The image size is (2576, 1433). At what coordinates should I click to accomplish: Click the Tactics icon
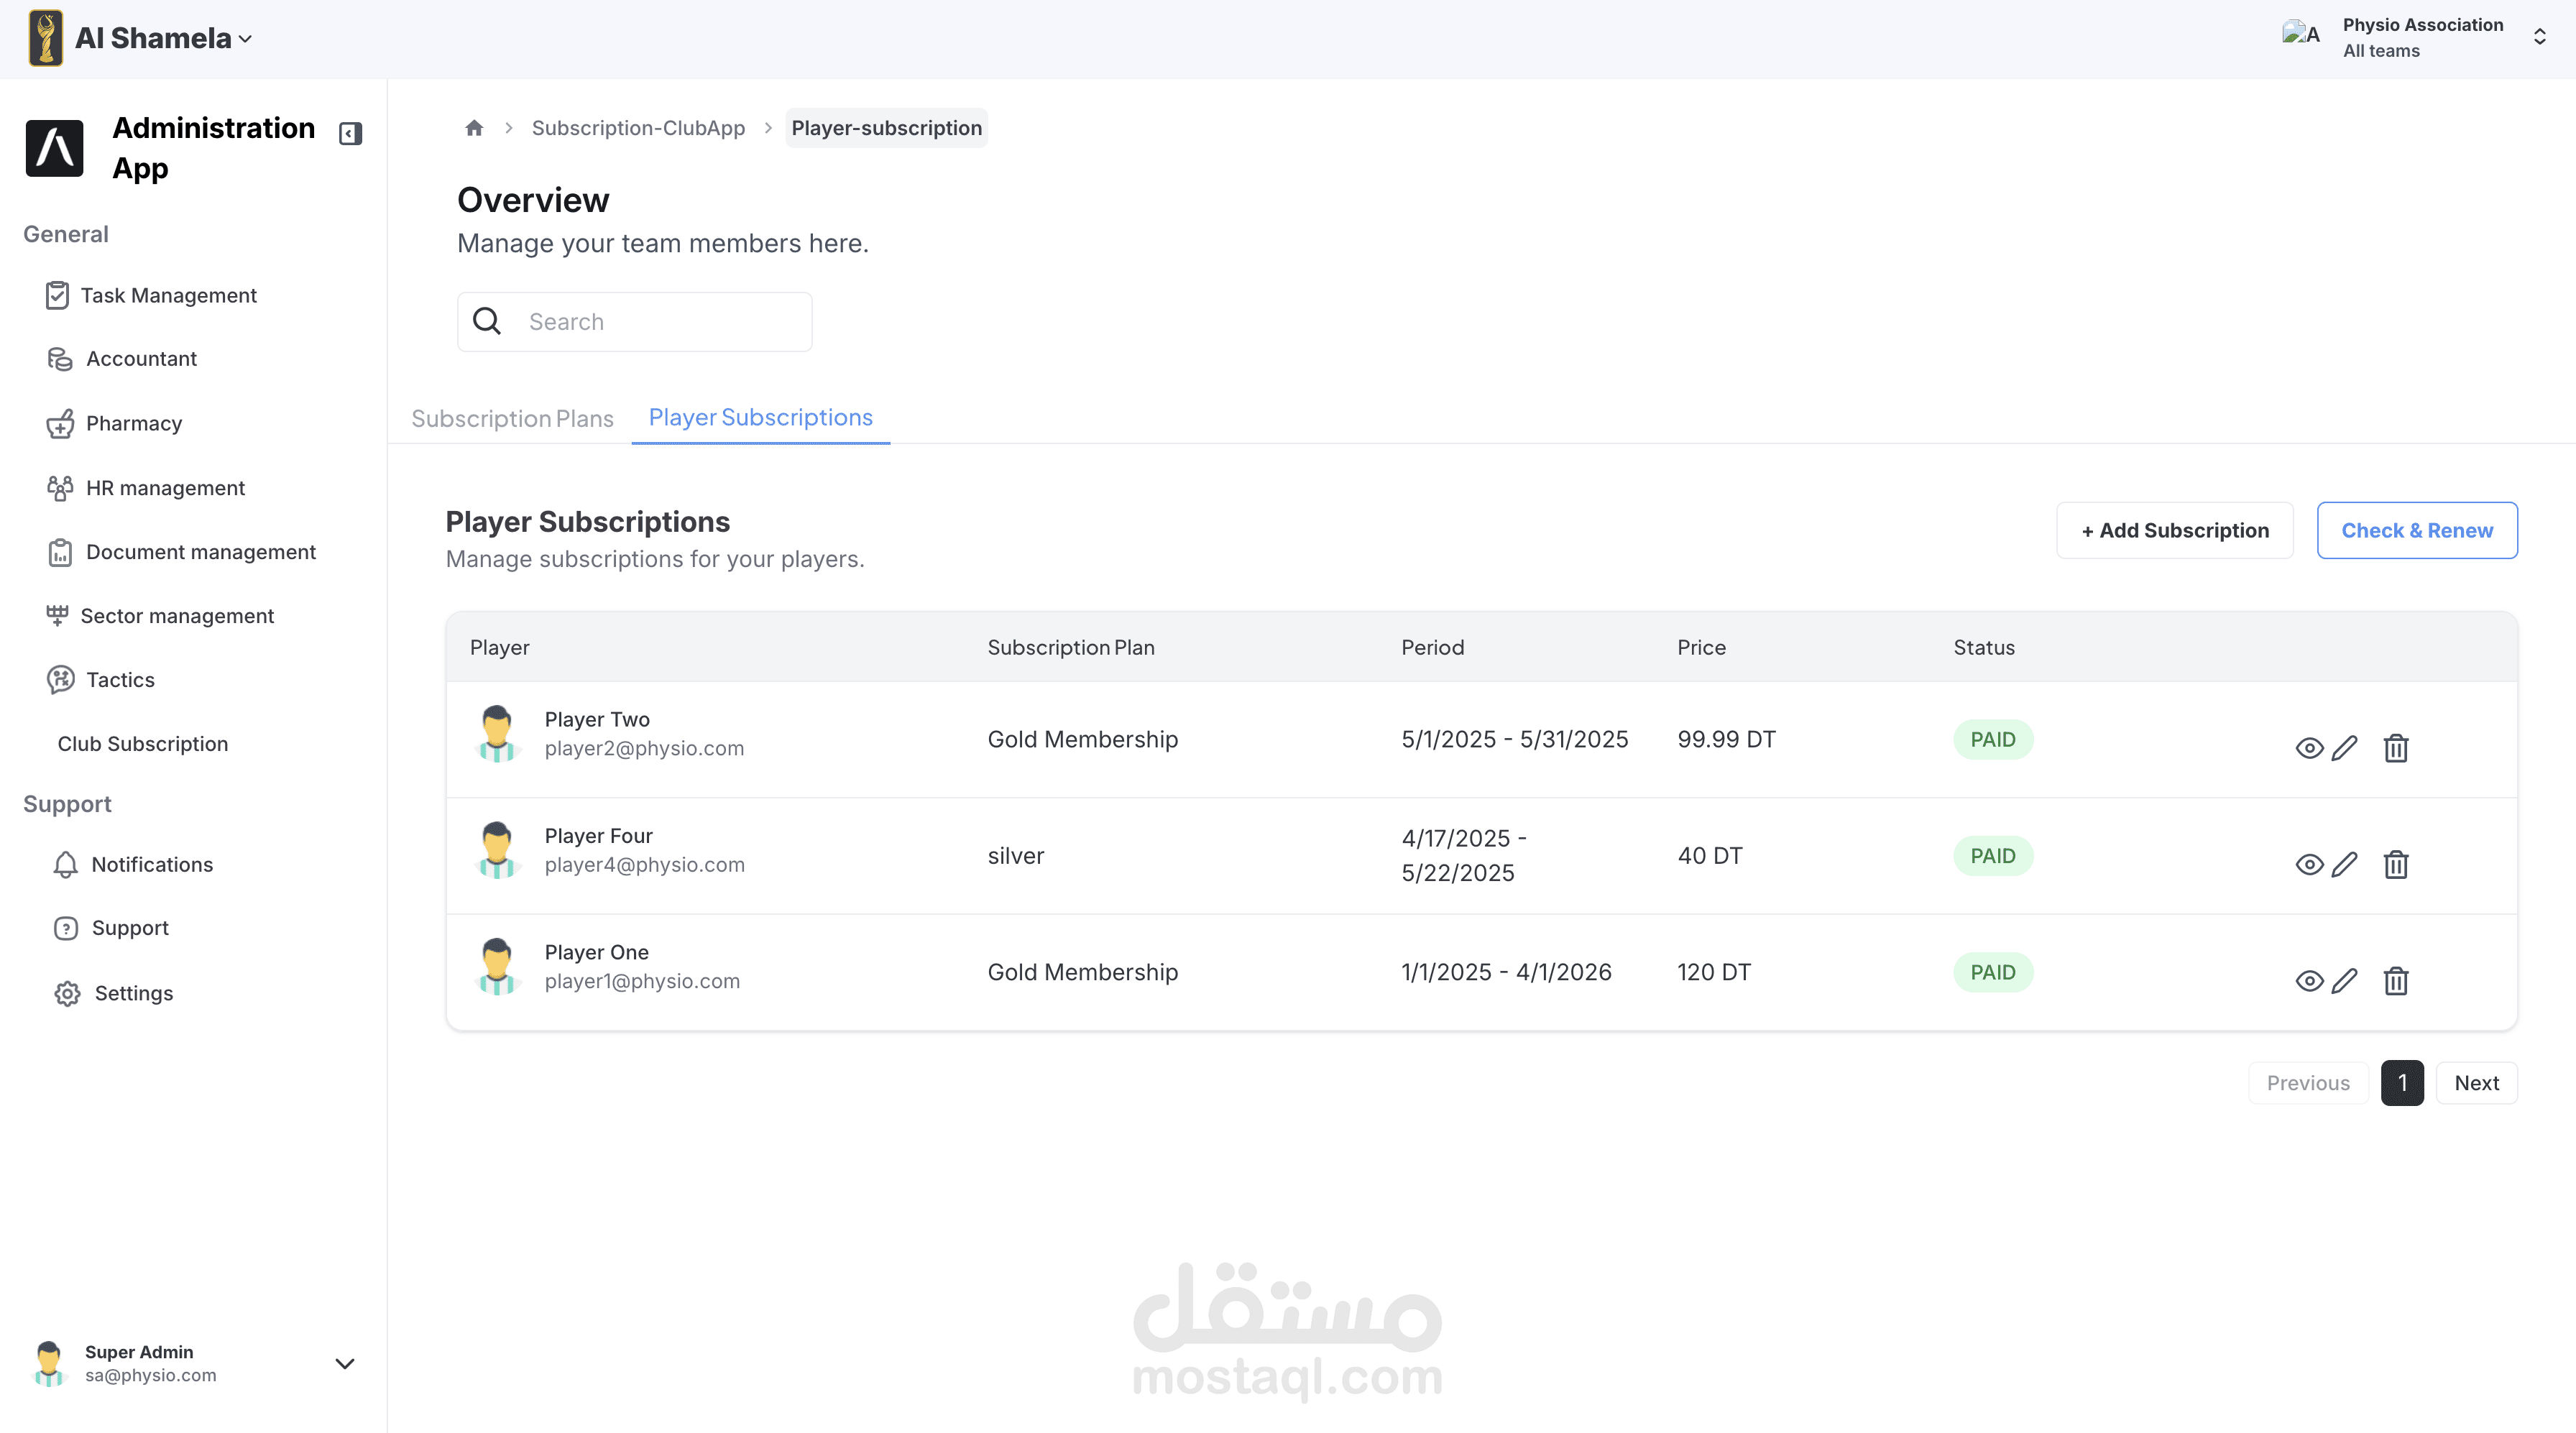(x=60, y=680)
